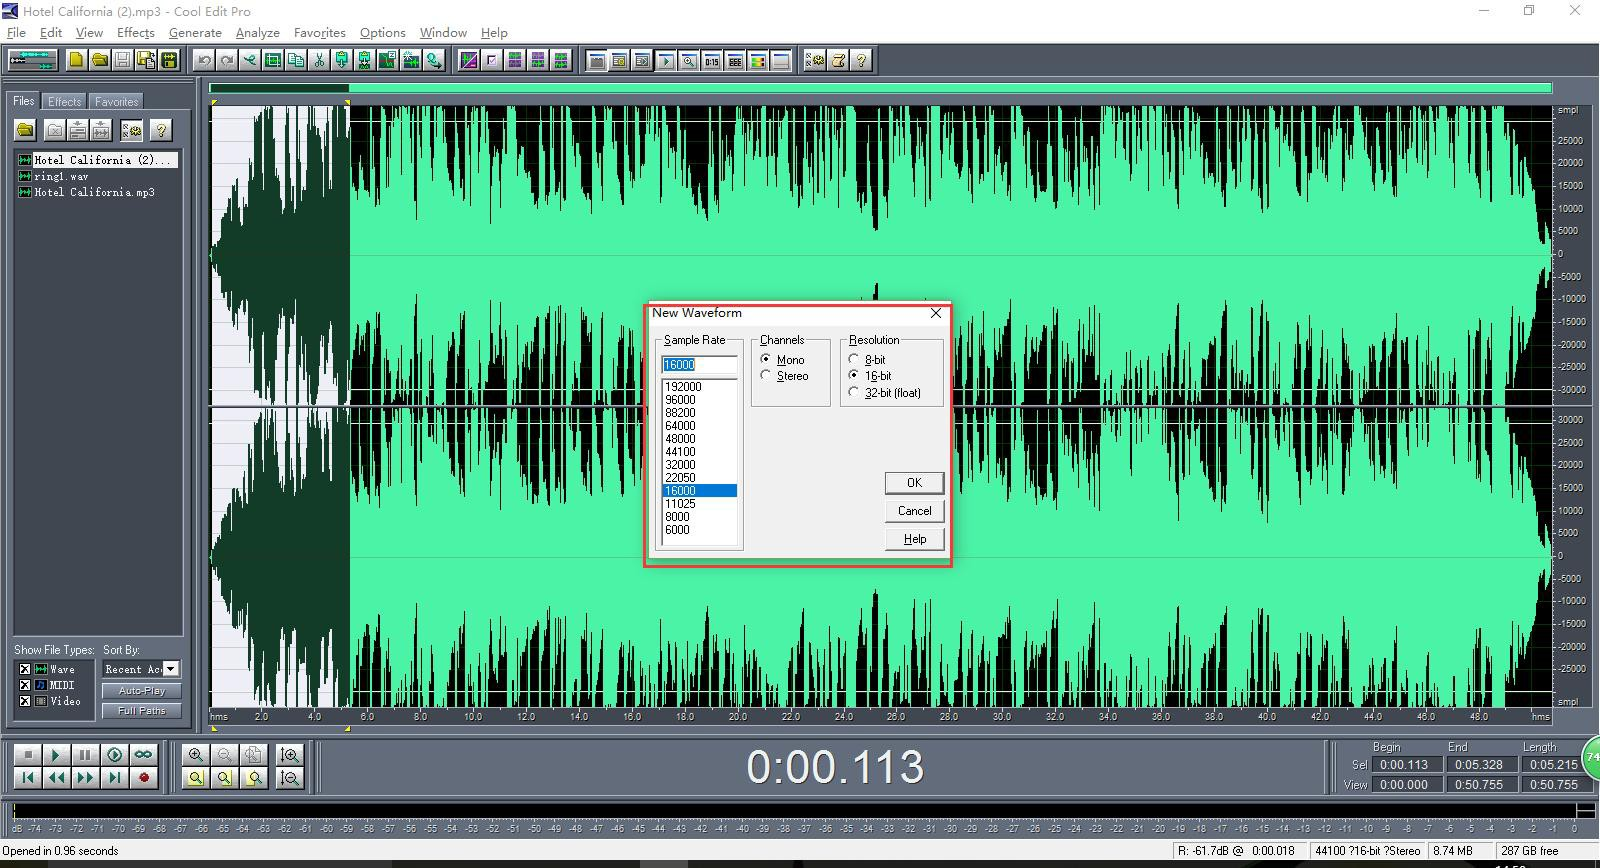Select 44100 in the sample rate list
The image size is (1600, 868).
point(680,452)
